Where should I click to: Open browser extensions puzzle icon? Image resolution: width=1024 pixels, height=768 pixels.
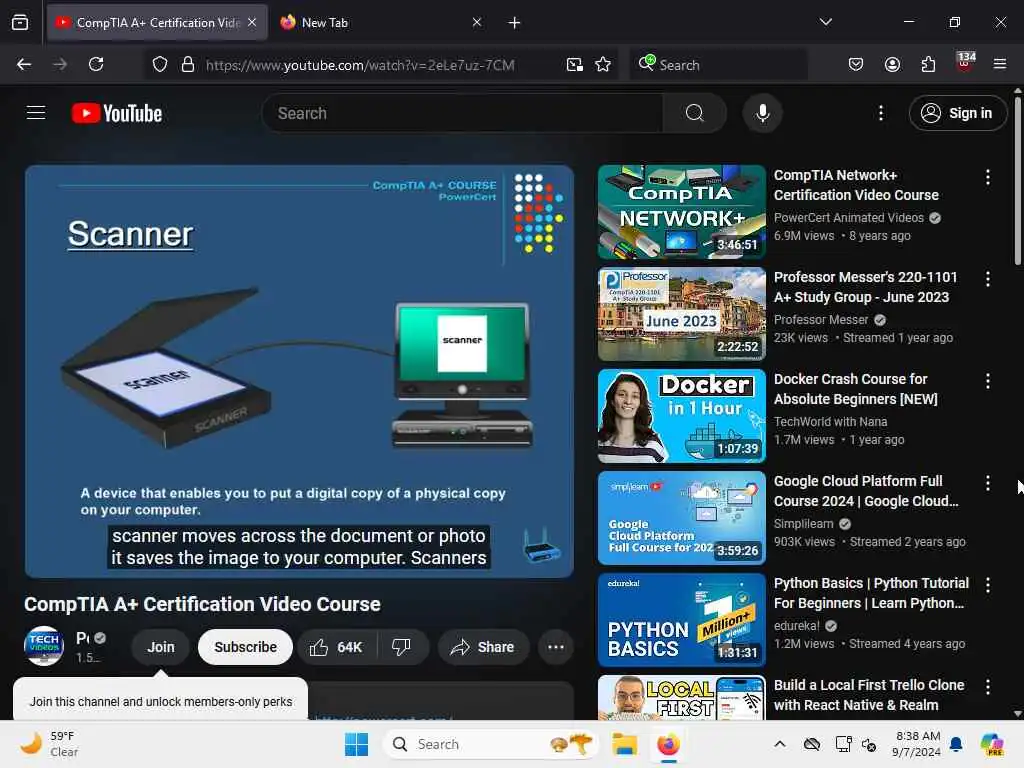tap(928, 64)
